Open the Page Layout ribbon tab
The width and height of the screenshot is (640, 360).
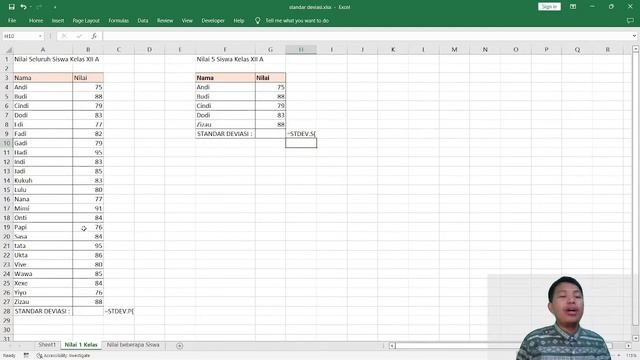click(x=86, y=20)
